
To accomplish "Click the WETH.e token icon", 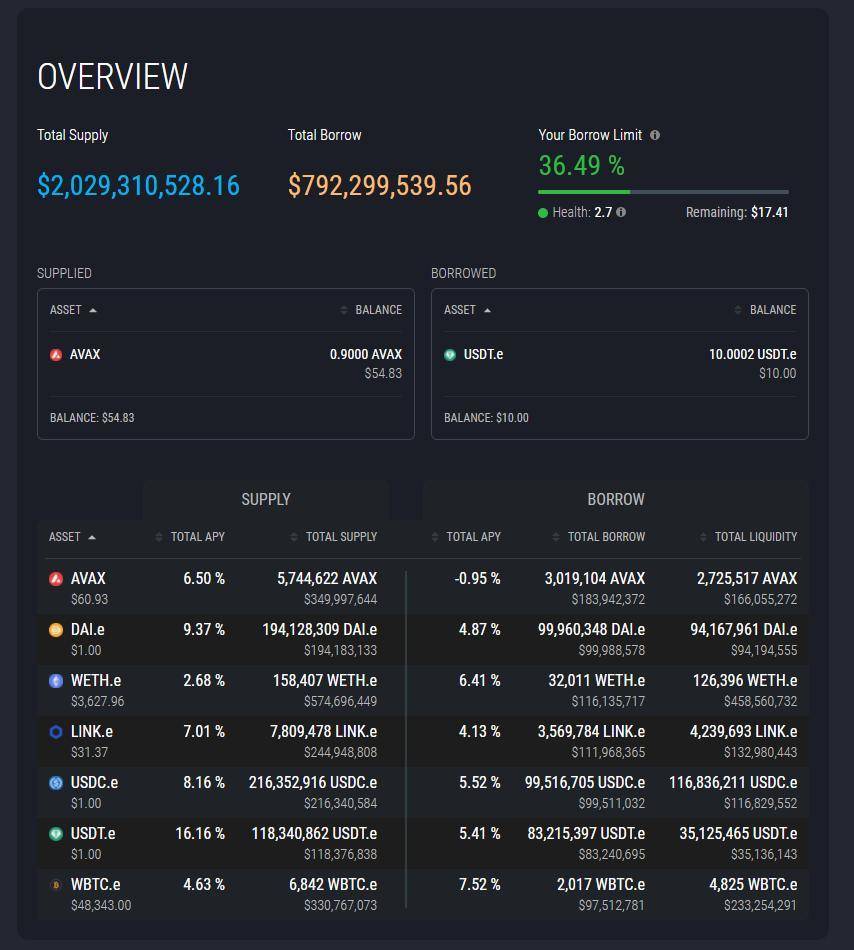I will [56, 681].
